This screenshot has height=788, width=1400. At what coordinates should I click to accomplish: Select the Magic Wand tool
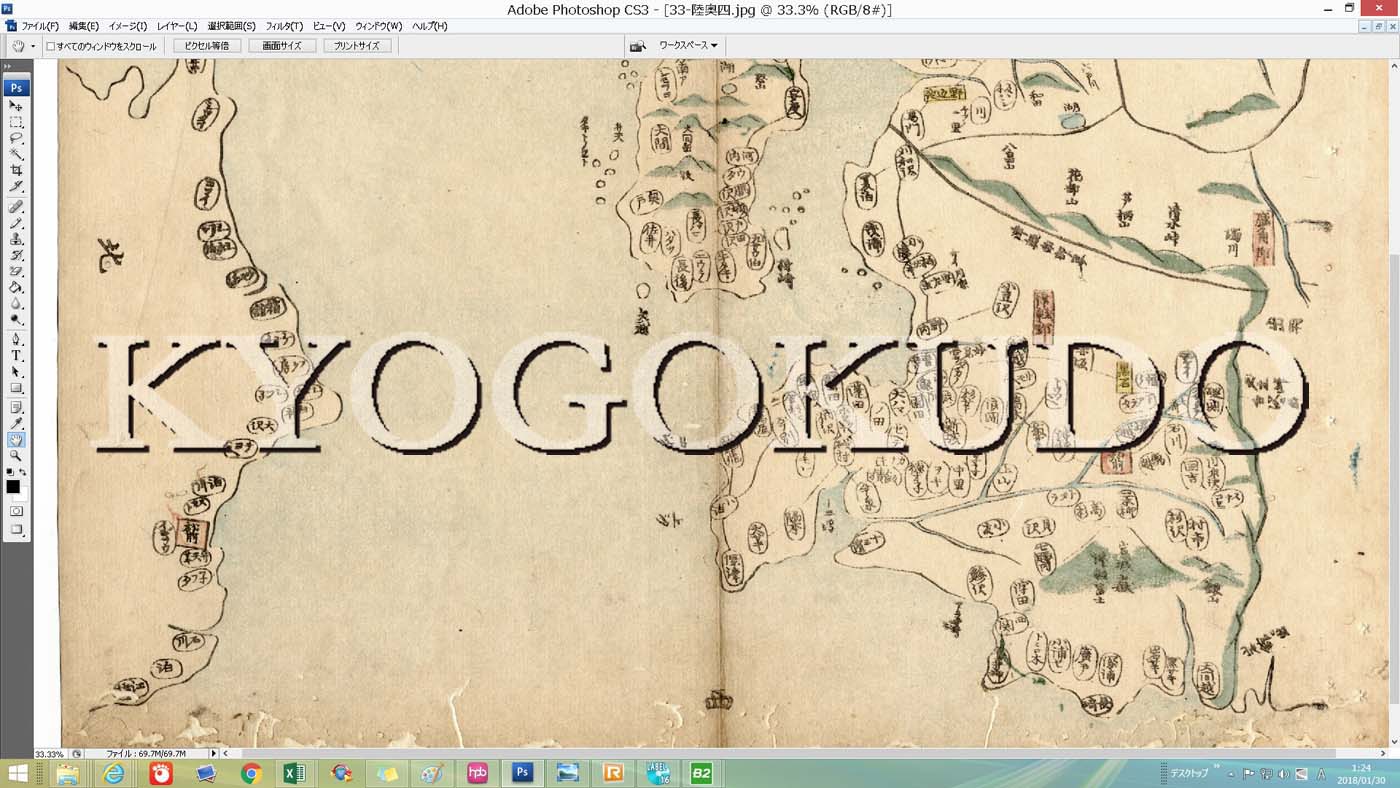click(16, 154)
